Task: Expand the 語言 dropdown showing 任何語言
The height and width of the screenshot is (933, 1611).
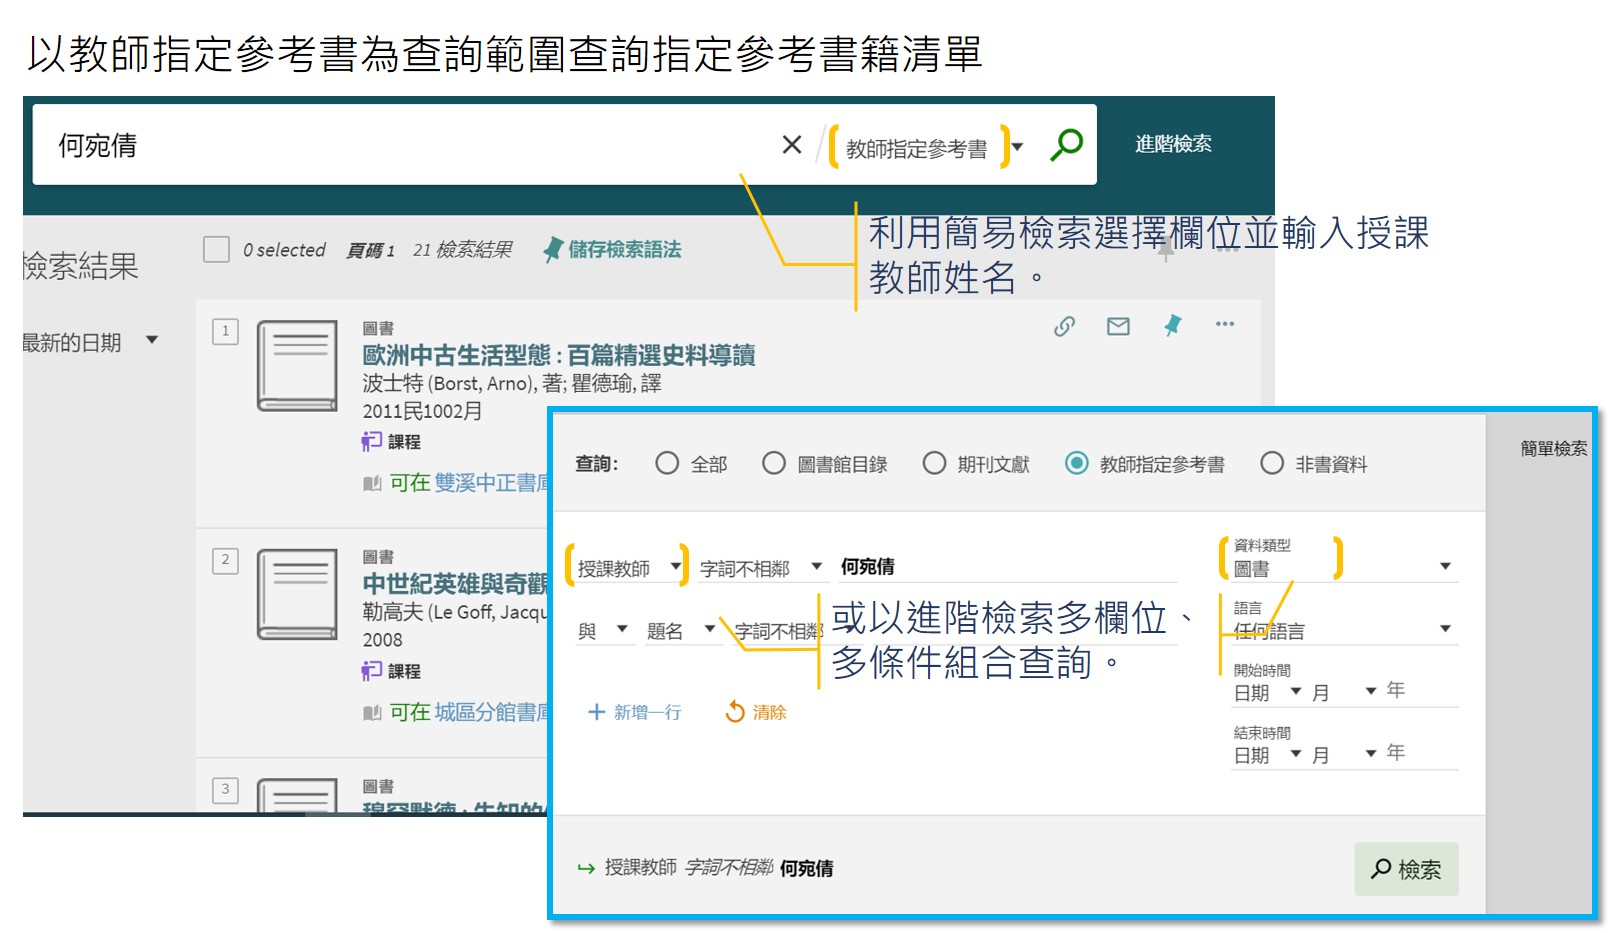Action: (1444, 628)
